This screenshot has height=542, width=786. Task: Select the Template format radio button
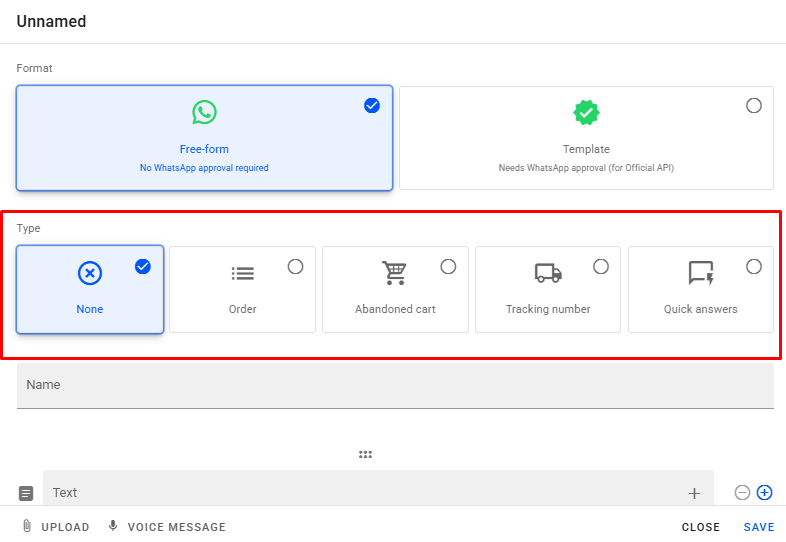pos(754,106)
